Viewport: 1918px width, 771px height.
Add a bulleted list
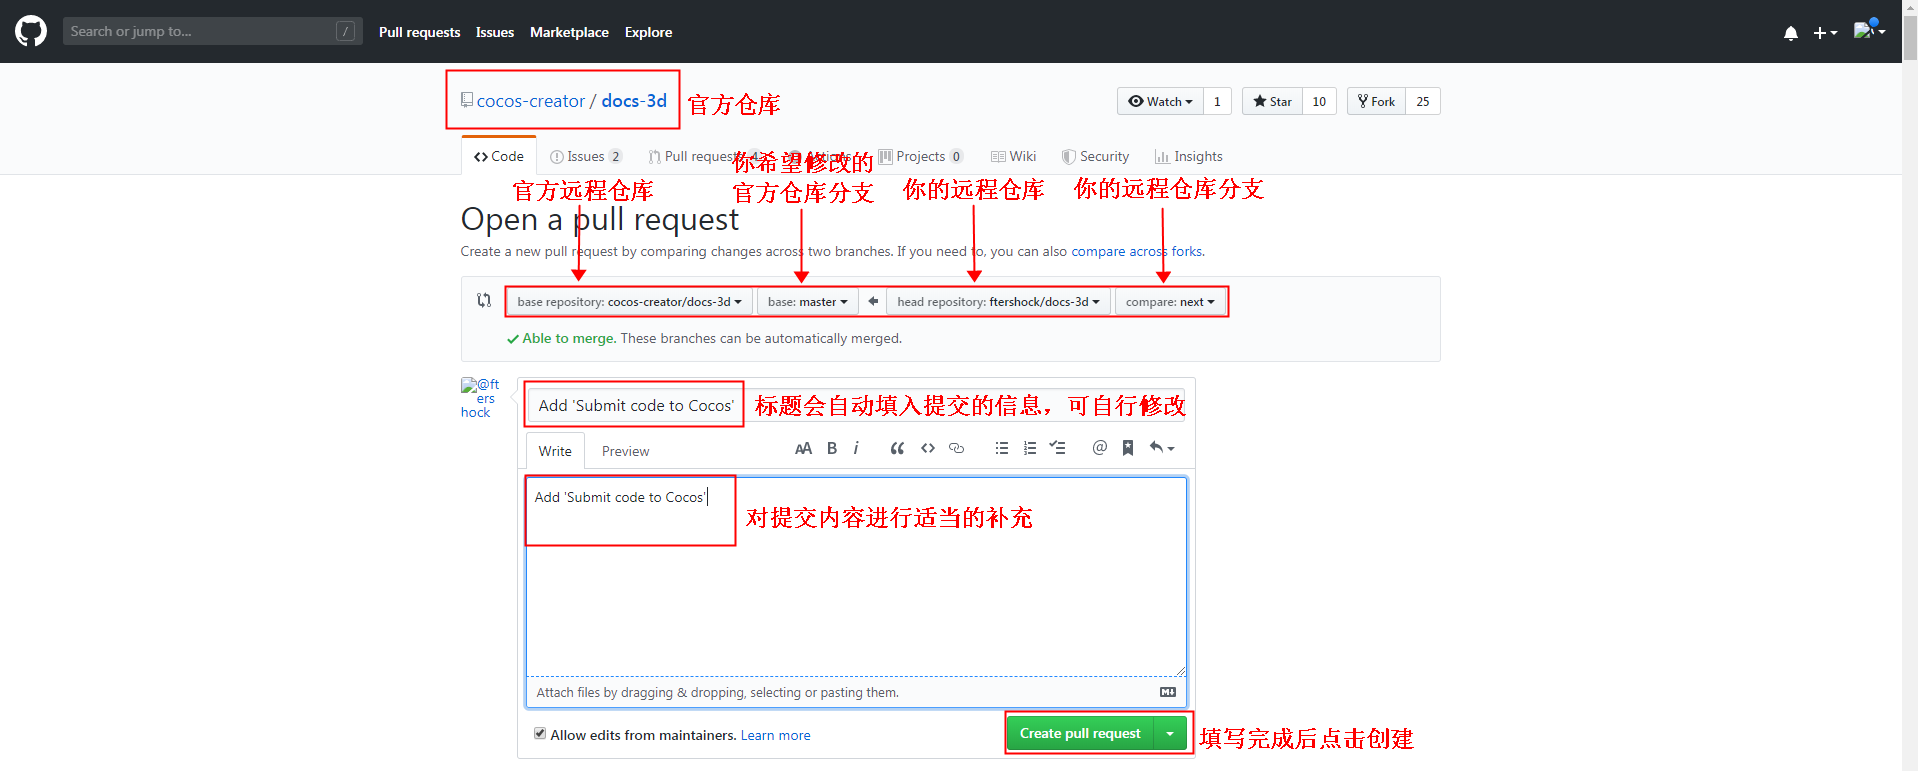1002,448
